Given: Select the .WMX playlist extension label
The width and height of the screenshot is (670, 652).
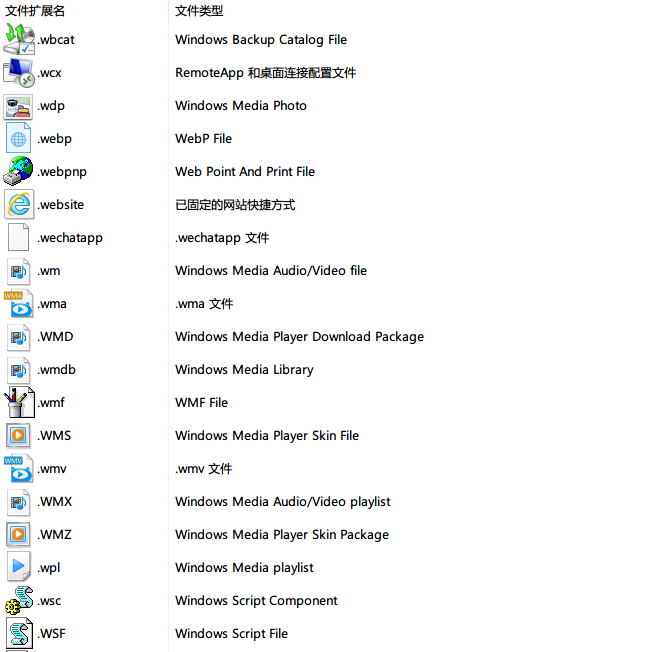Looking at the screenshot, I should point(54,502).
